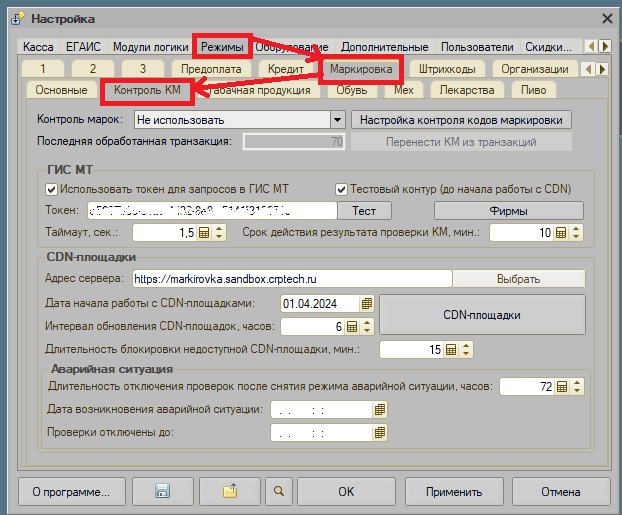Close the Настройка dialog window
Screen dimensions: 622x515
(607, 19)
